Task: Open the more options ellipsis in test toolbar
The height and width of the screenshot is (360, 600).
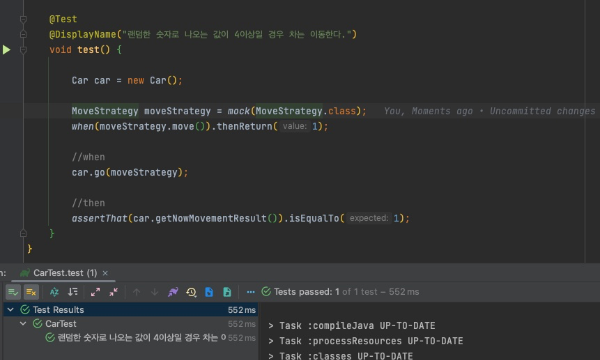Action: click(251, 292)
